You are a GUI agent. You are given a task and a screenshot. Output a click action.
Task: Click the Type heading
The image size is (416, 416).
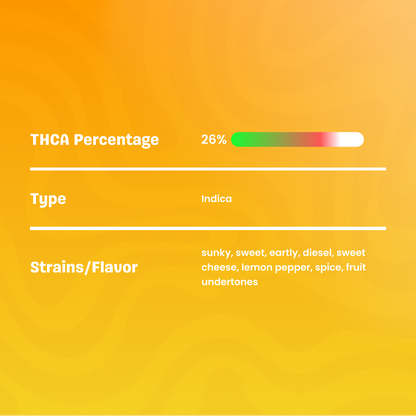48,200
